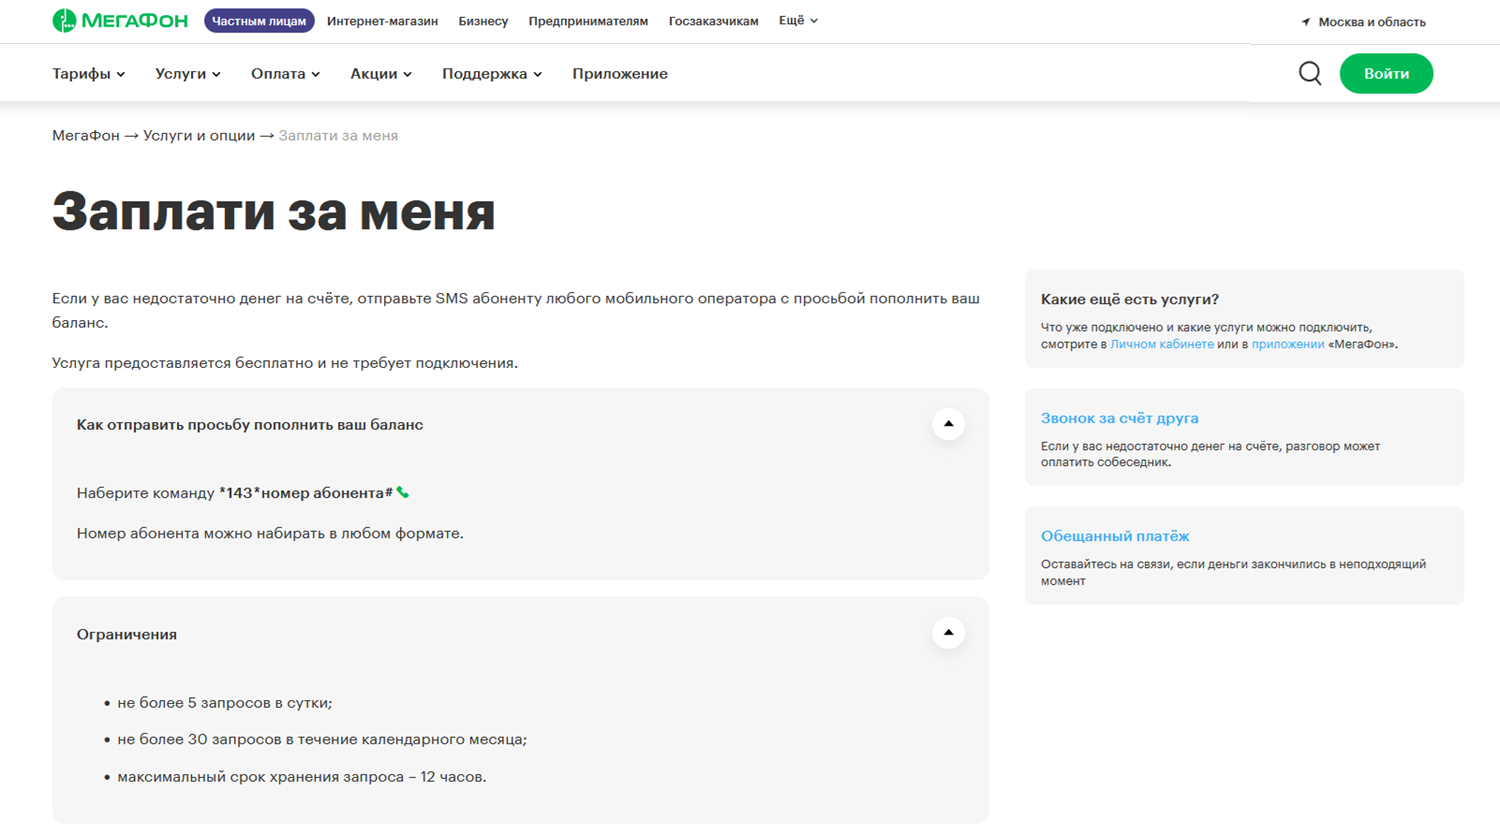Open the приложении link in sidebar
The width and height of the screenshot is (1500, 835).
[x=1288, y=344]
